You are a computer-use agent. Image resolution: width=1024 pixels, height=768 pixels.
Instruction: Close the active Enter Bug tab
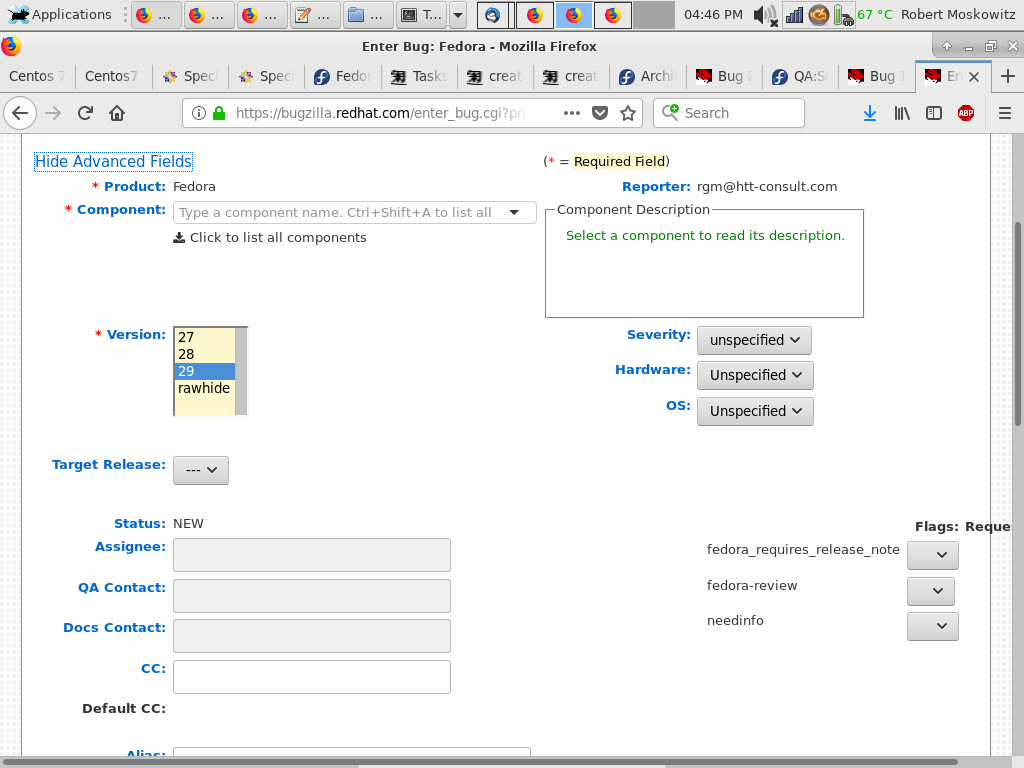click(x=974, y=76)
